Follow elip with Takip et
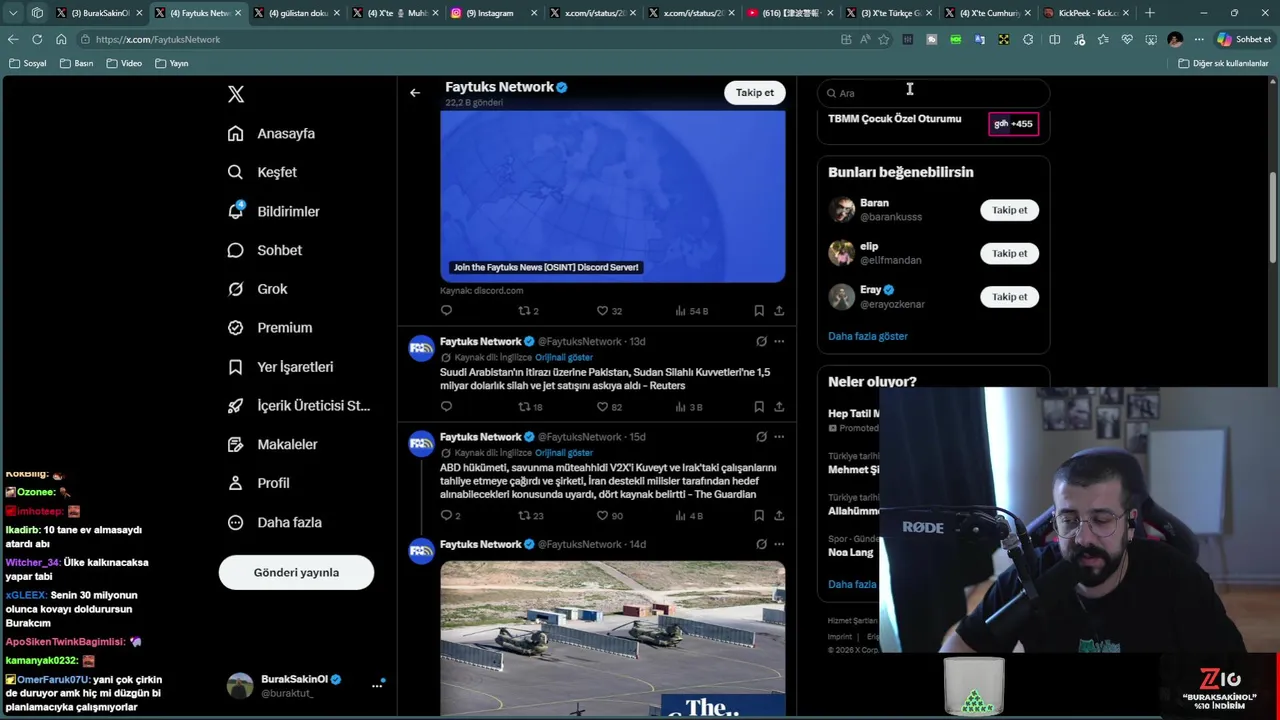The height and width of the screenshot is (720, 1280). click(x=1009, y=253)
